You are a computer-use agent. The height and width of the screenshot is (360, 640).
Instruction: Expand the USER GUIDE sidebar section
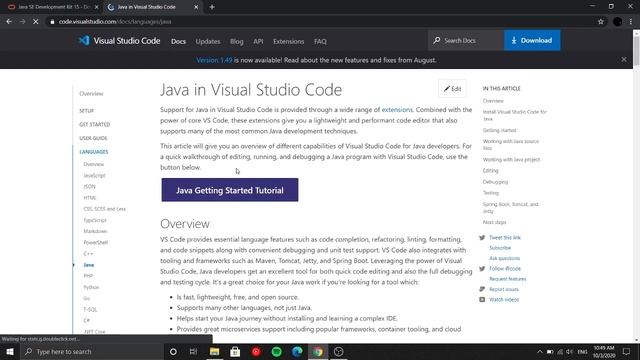[93, 138]
